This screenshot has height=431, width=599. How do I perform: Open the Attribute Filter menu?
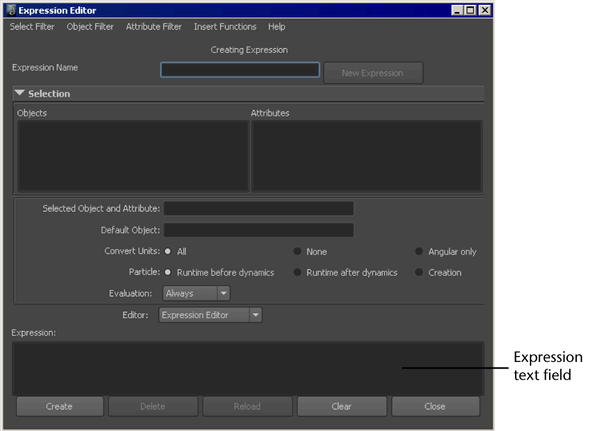154,27
